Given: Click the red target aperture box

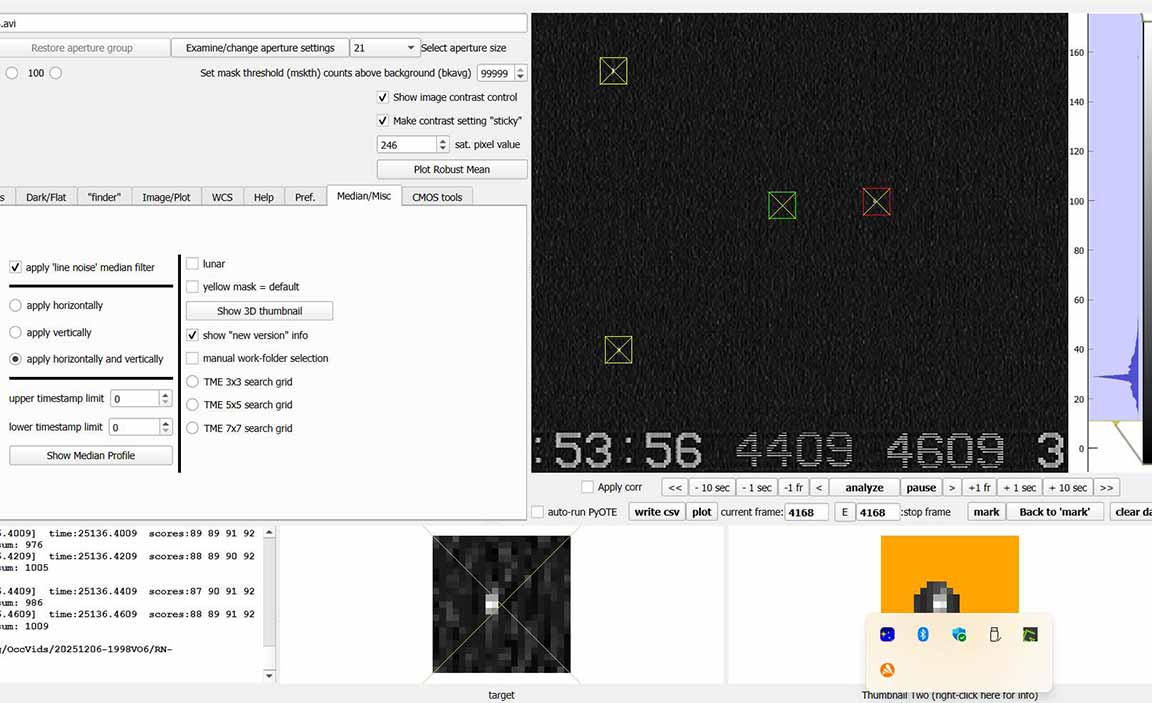Looking at the screenshot, I should [876, 202].
